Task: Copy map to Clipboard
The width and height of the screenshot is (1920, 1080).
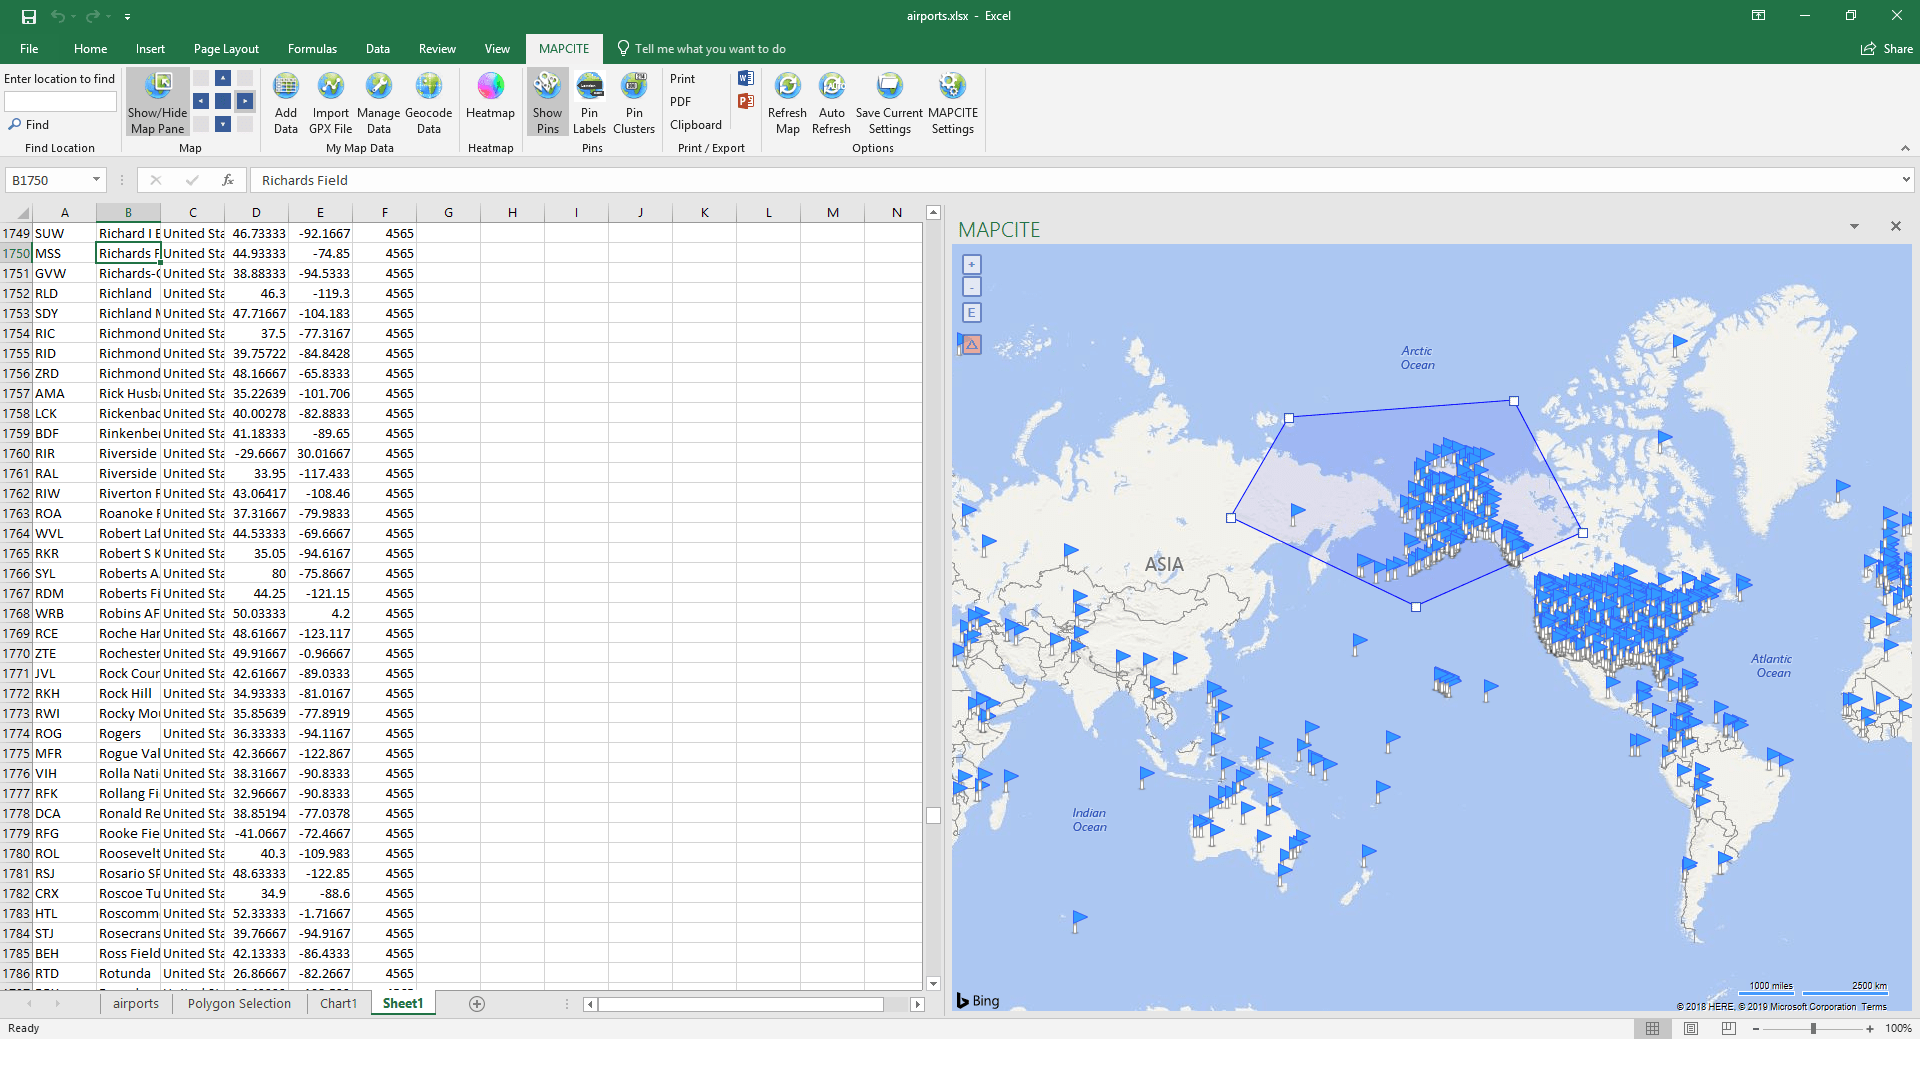Action: pyautogui.click(x=695, y=125)
